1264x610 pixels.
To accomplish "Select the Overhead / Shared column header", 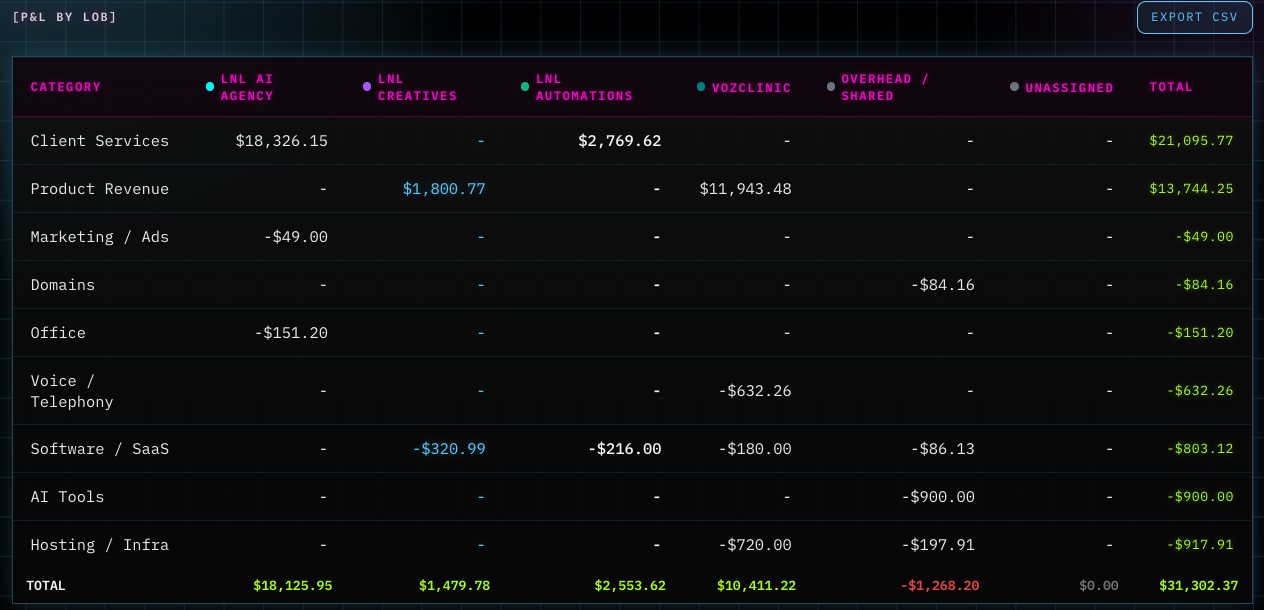I will tap(885, 87).
